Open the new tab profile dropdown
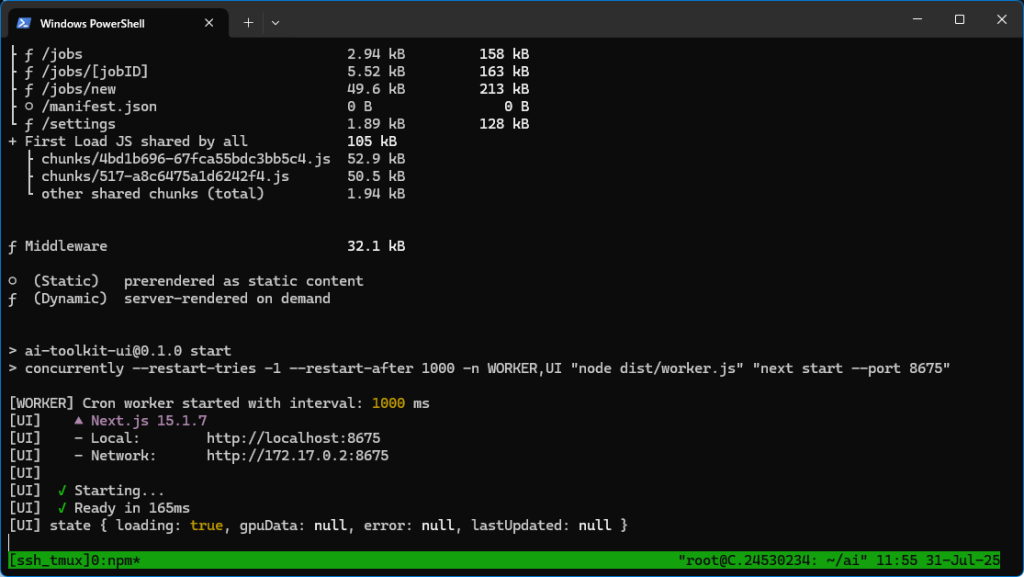Viewport: 1024px width, 577px height. (276, 23)
